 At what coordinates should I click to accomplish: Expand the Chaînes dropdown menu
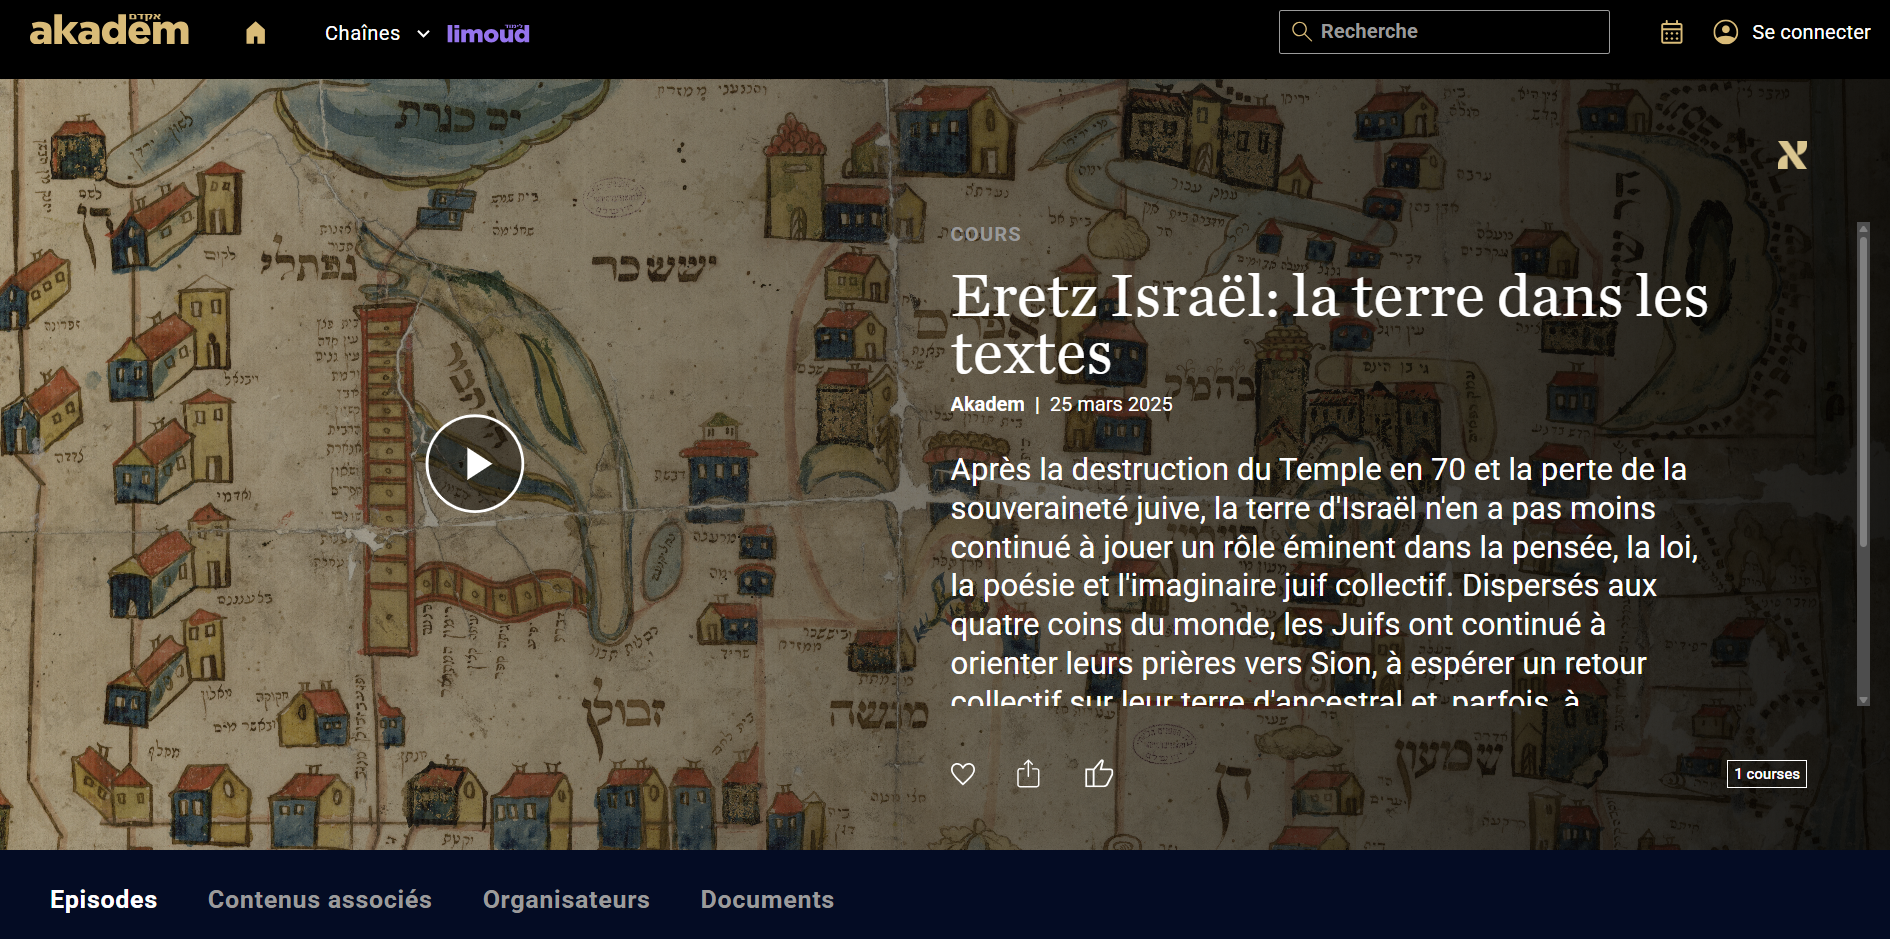377,33
